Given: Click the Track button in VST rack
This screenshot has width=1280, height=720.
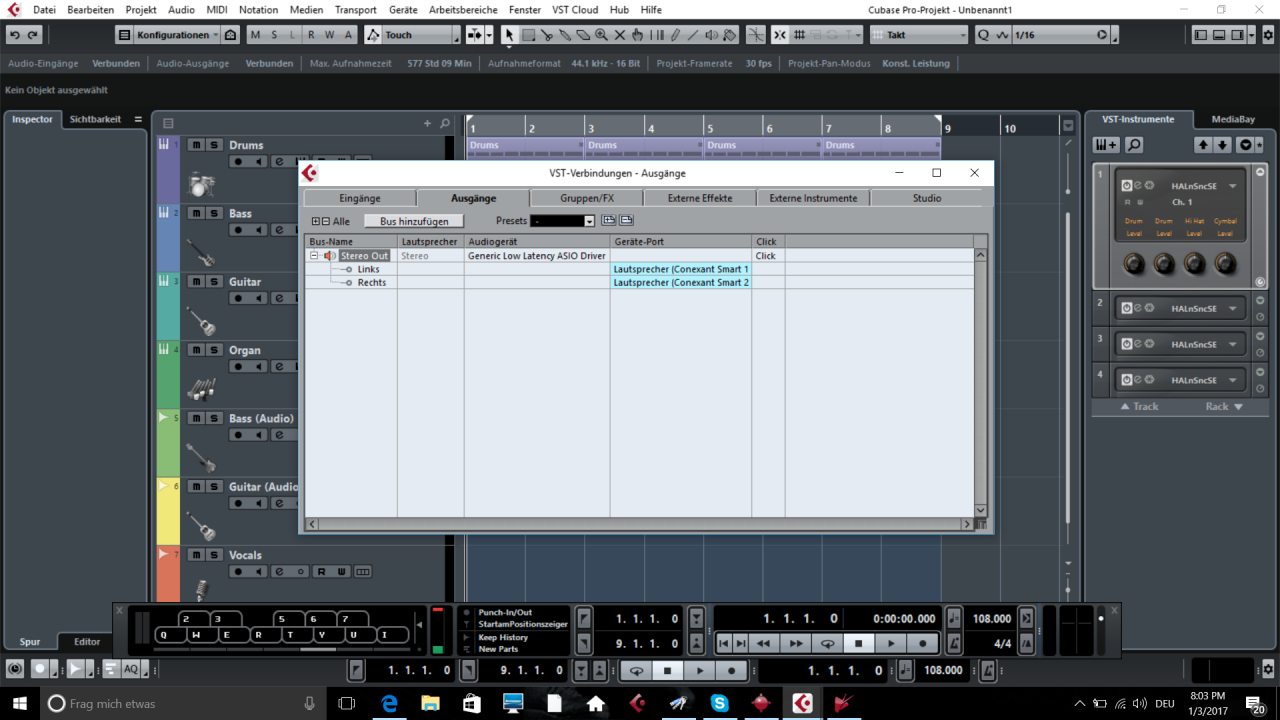Looking at the screenshot, I should pos(1139,407).
